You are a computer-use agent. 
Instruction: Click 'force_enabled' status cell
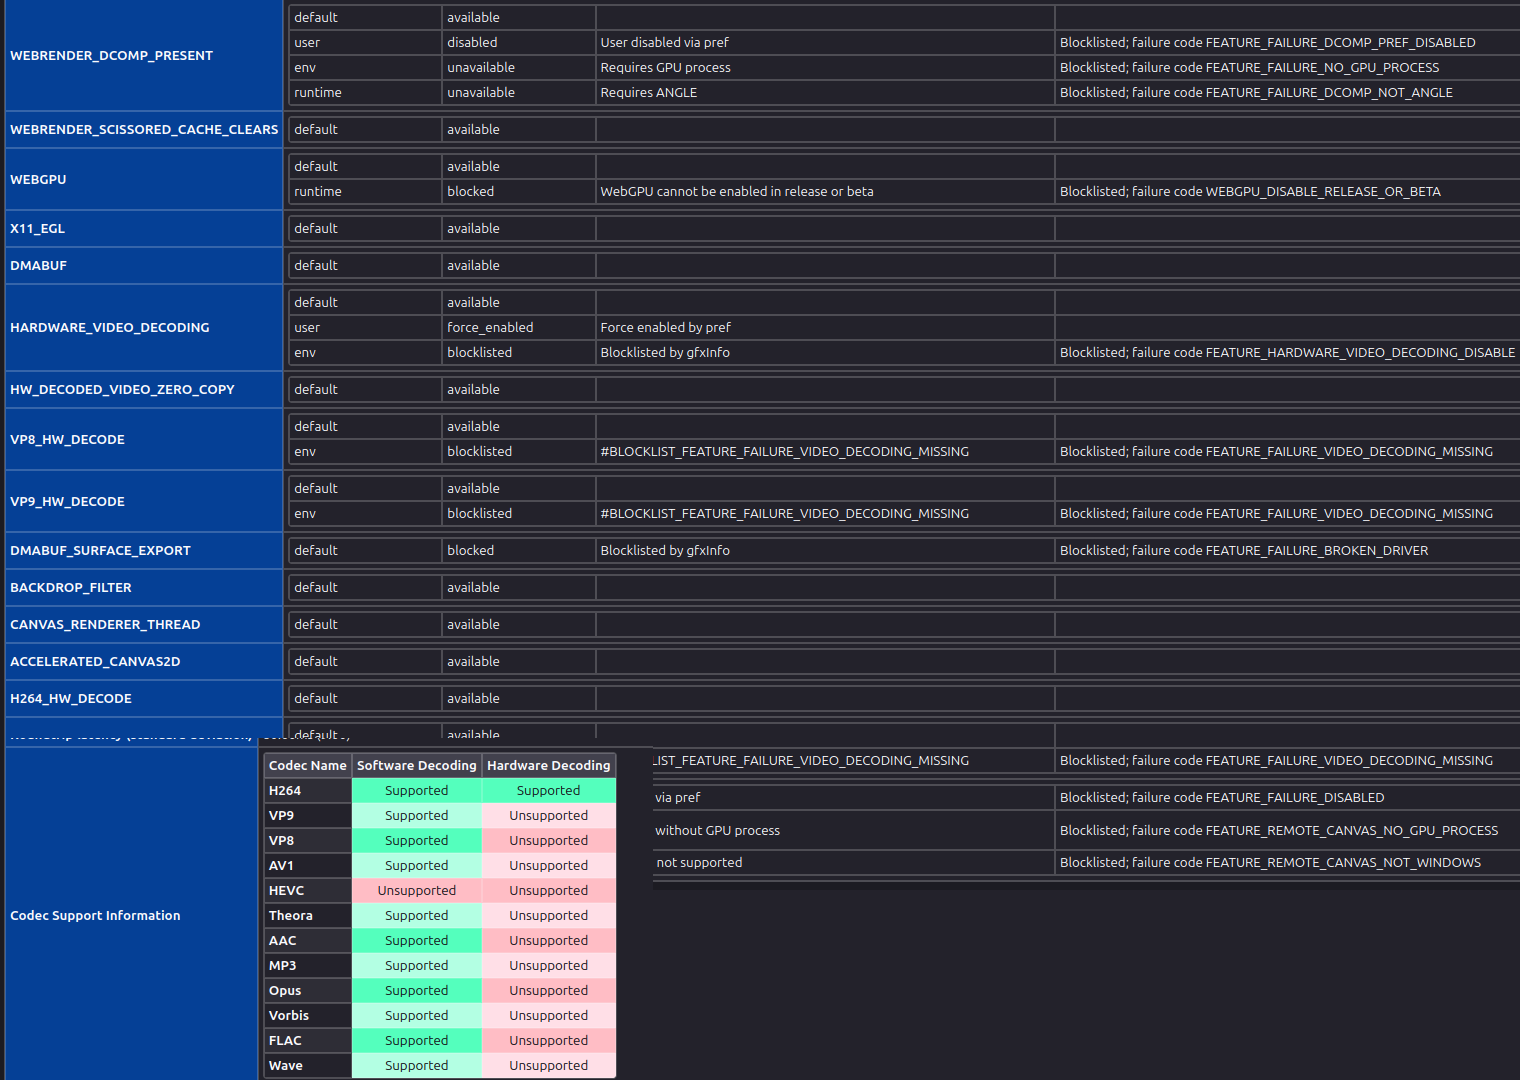pyautogui.click(x=519, y=327)
